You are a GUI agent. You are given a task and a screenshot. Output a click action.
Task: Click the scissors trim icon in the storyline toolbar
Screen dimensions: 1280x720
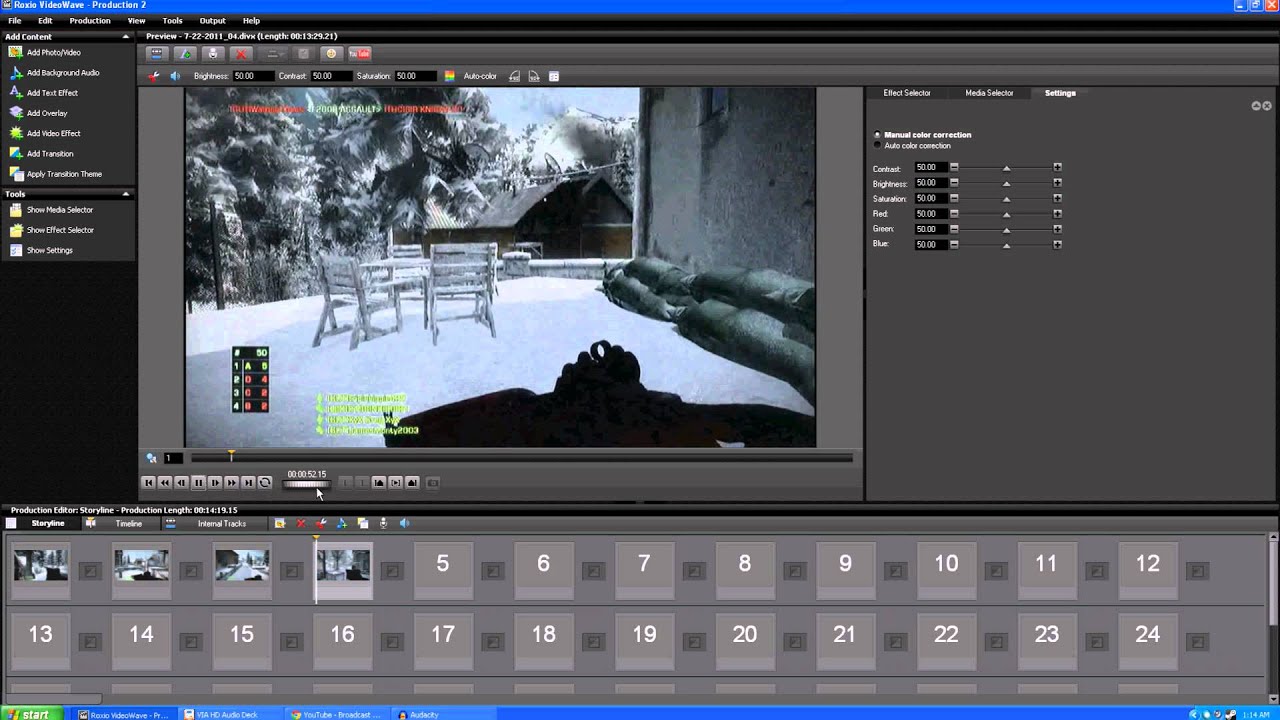point(321,523)
